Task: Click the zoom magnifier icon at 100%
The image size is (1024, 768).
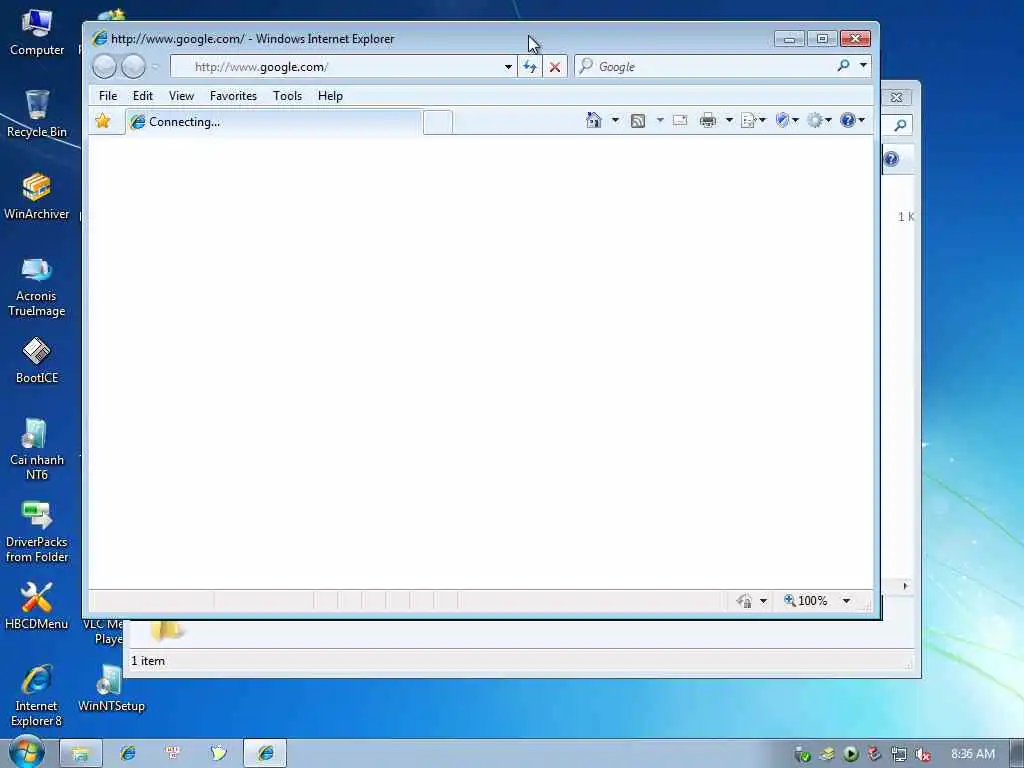Action: (790, 600)
